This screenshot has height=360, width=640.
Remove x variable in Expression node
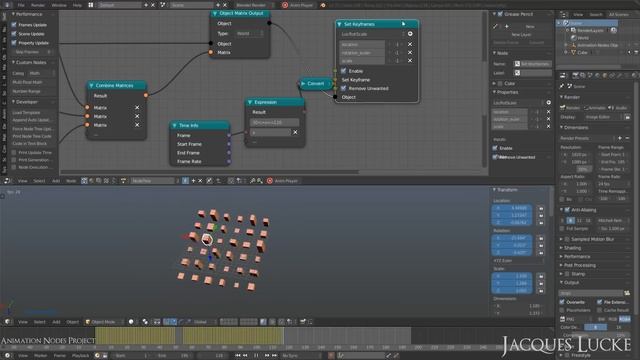(295, 132)
